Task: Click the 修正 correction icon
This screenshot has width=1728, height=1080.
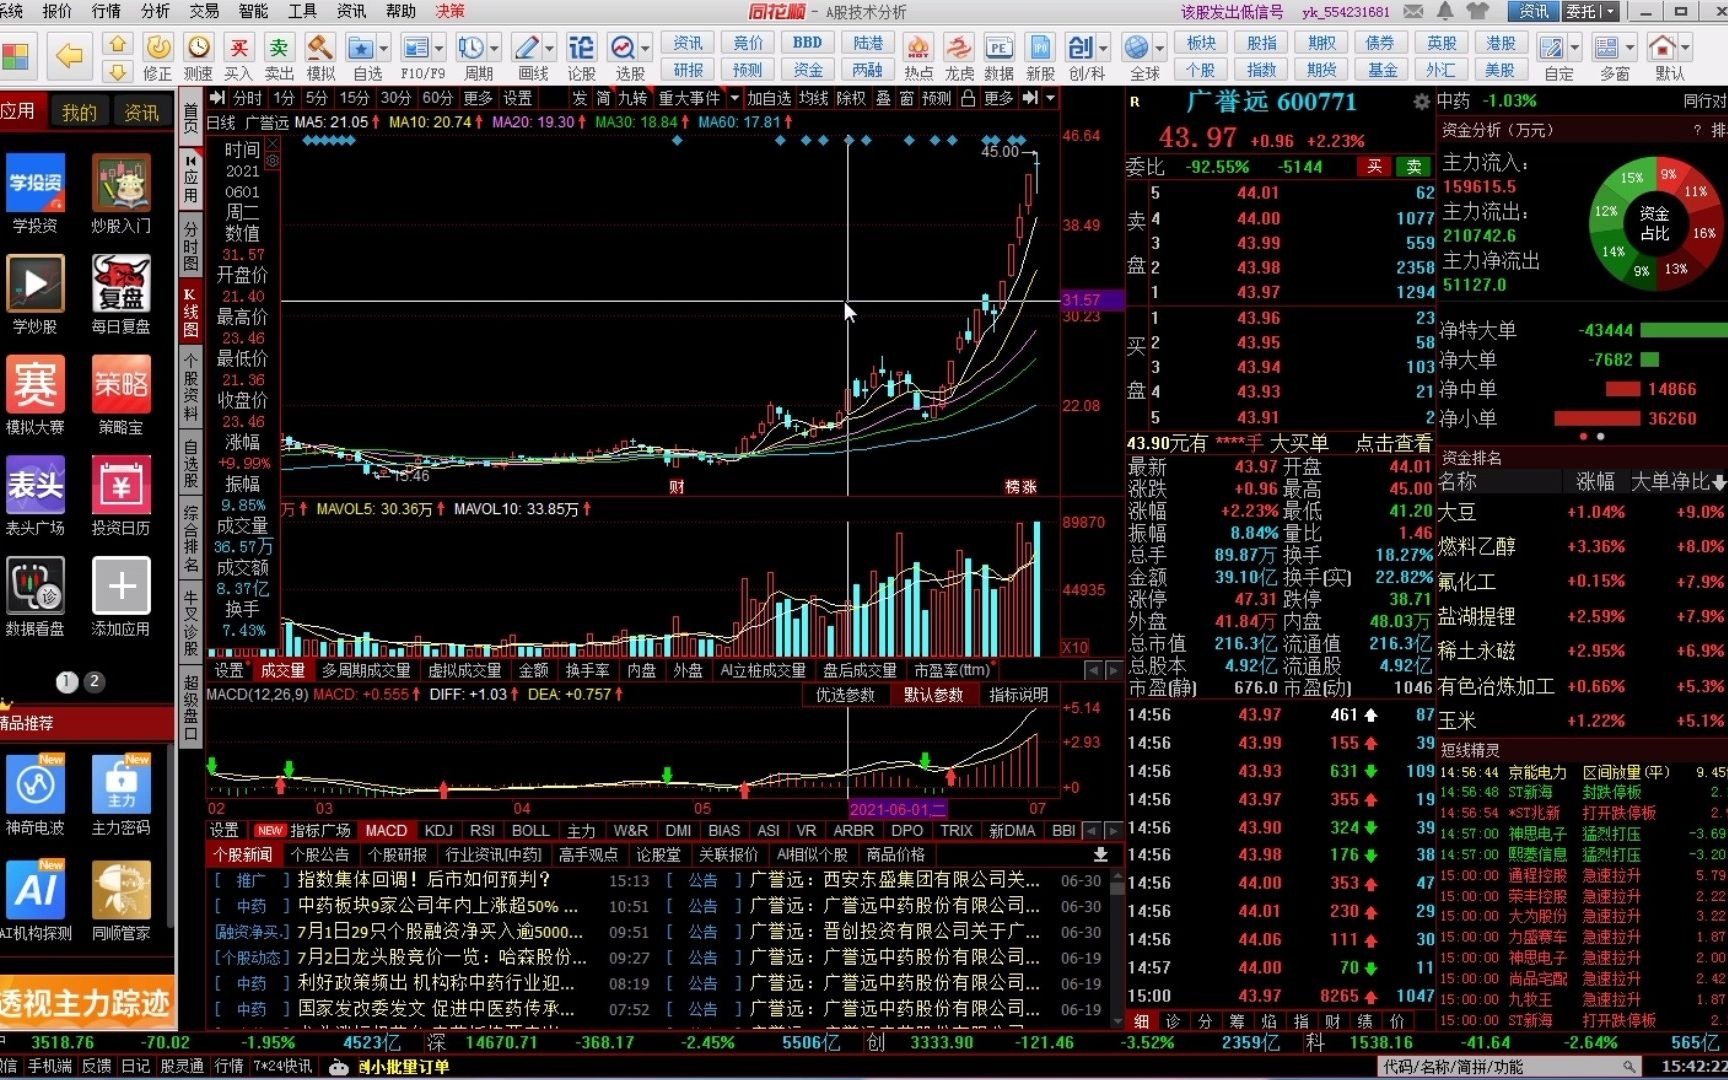Action: tap(157, 57)
